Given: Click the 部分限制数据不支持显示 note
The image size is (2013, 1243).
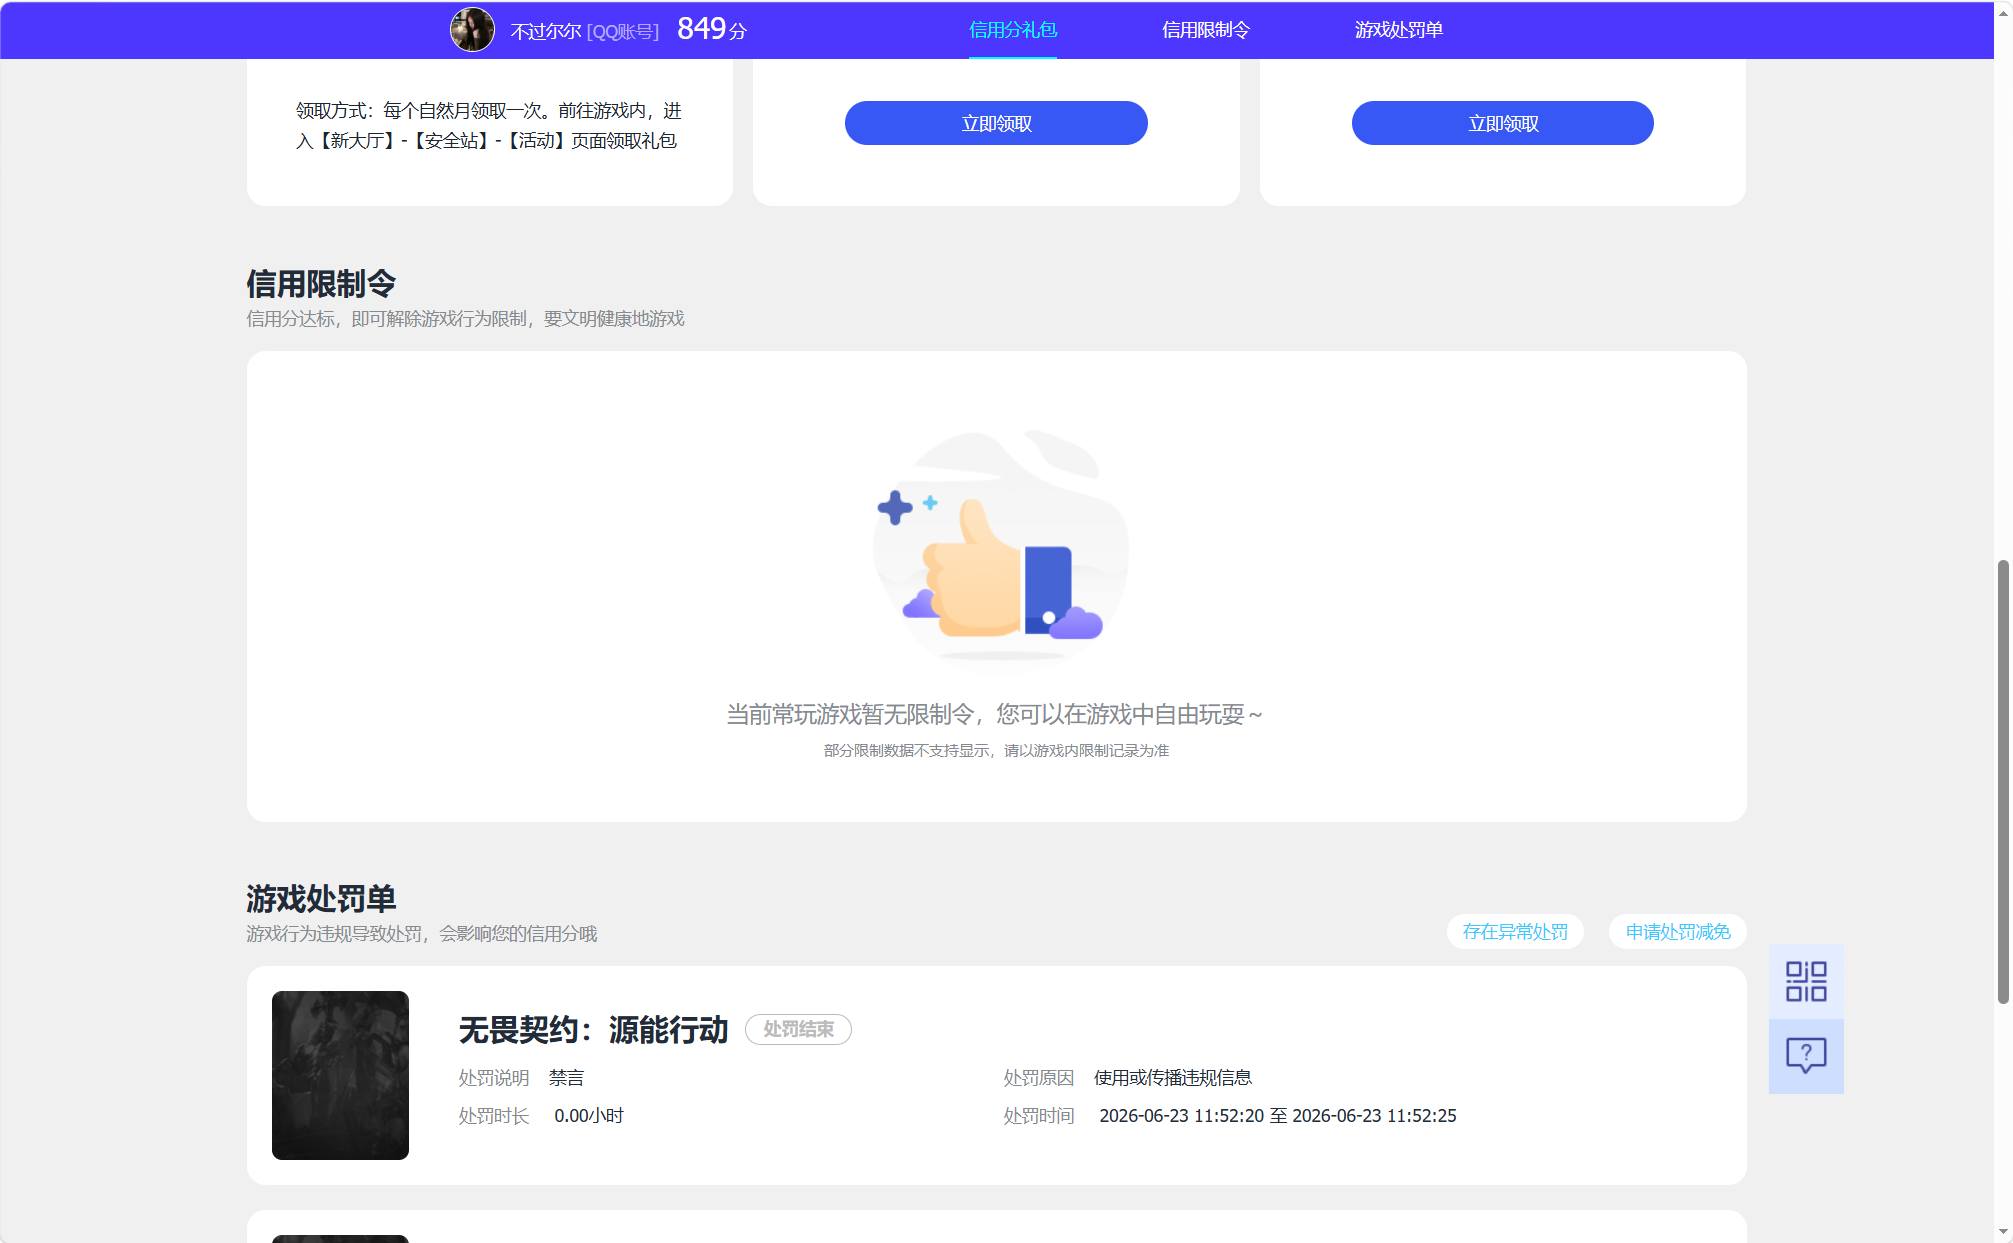Looking at the screenshot, I should tap(996, 750).
